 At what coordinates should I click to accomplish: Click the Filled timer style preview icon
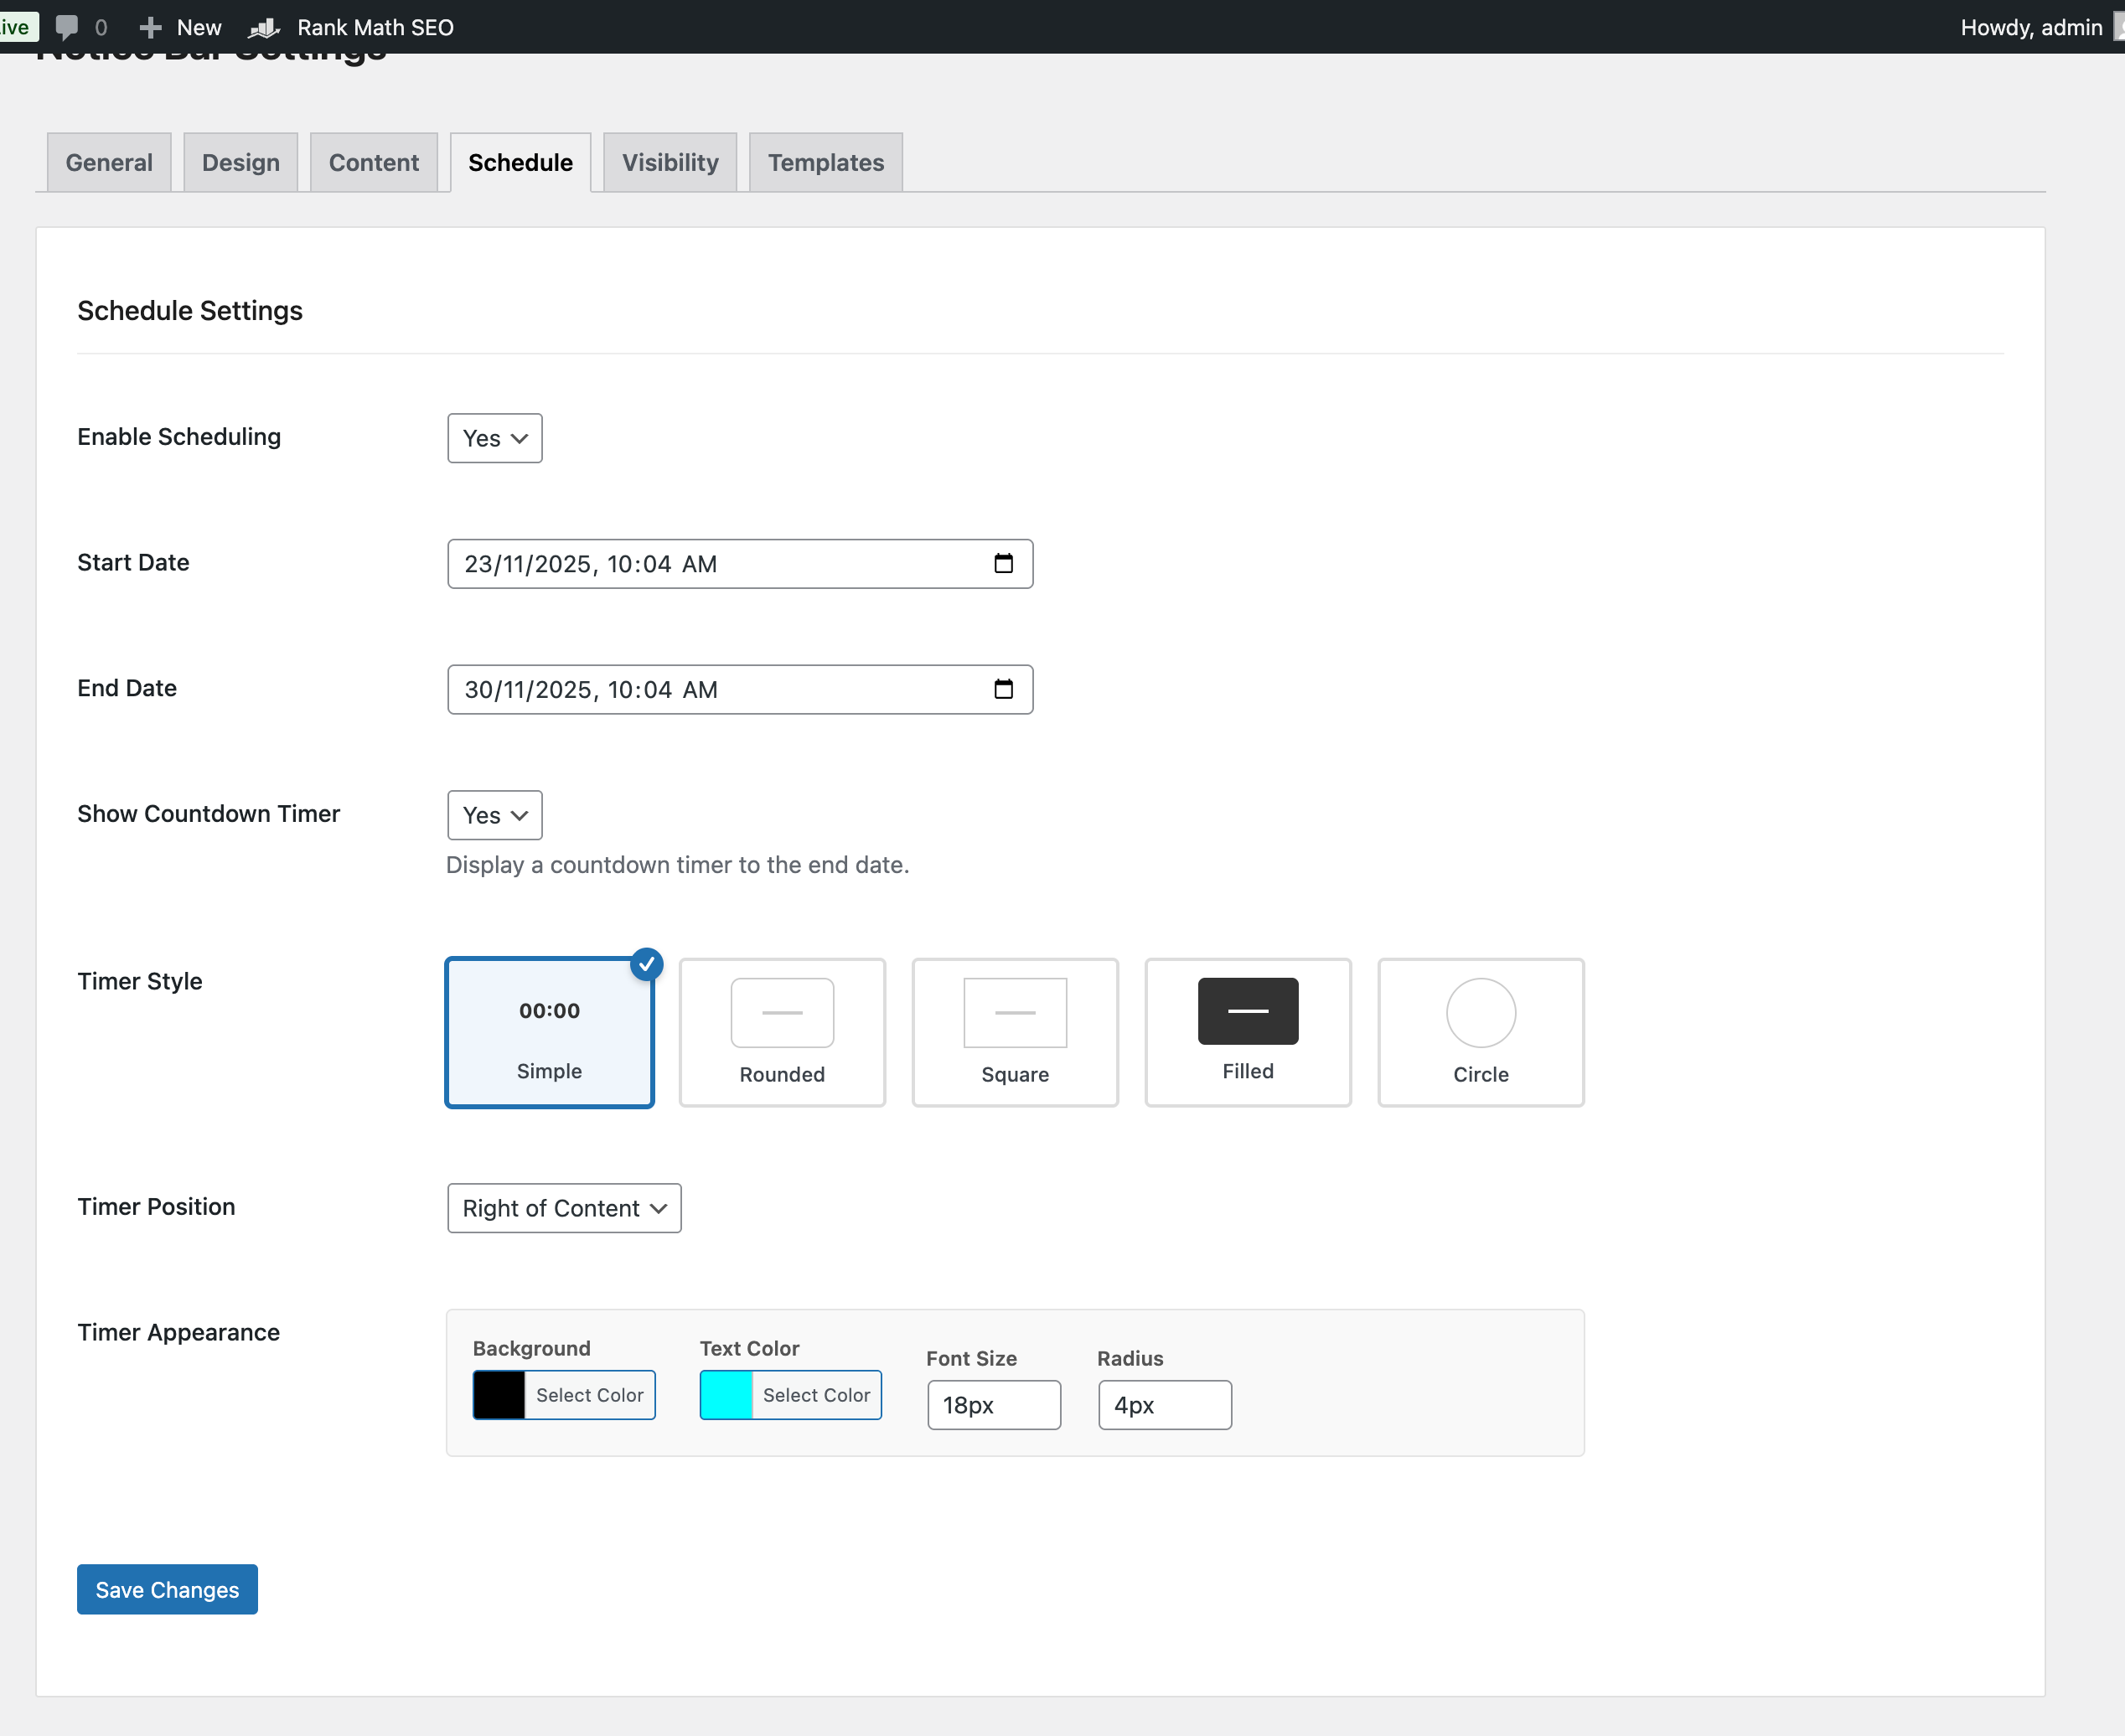pyautogui.click(x=1247, y=1011)
